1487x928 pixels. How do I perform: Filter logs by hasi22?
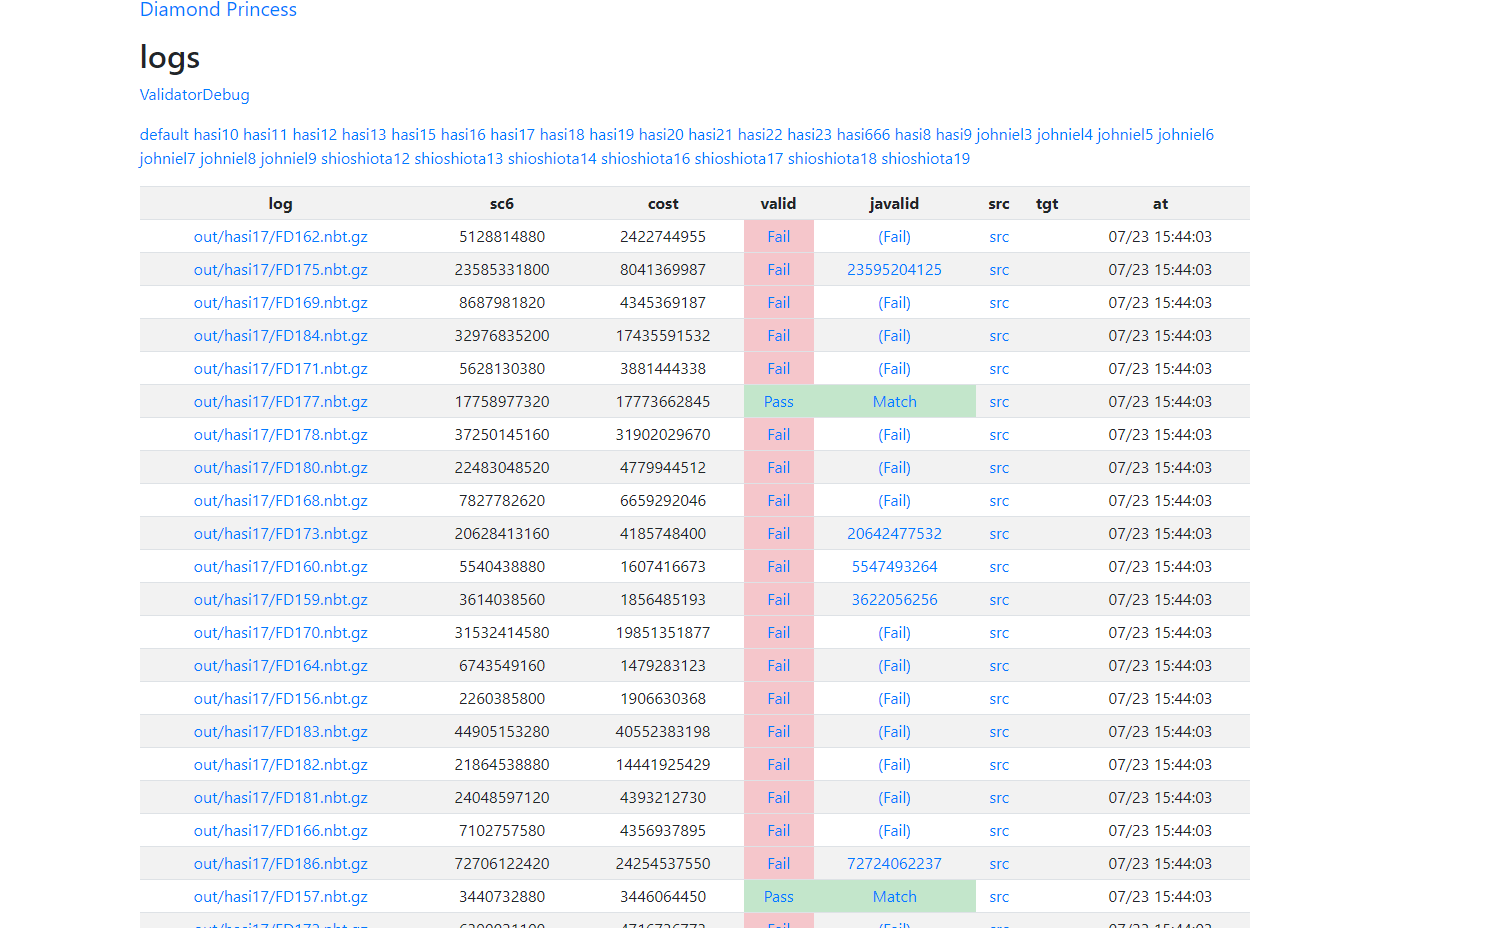click(760, 135)
